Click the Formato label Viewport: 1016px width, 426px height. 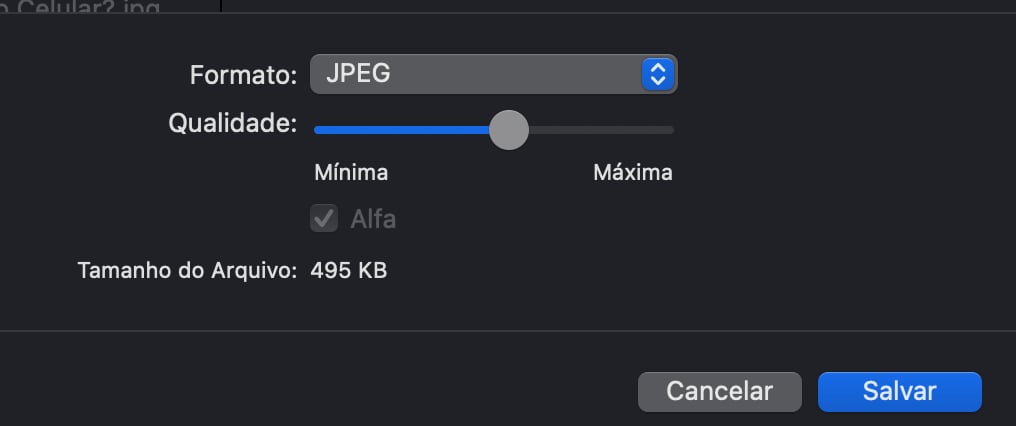click(x=244, y=74)
